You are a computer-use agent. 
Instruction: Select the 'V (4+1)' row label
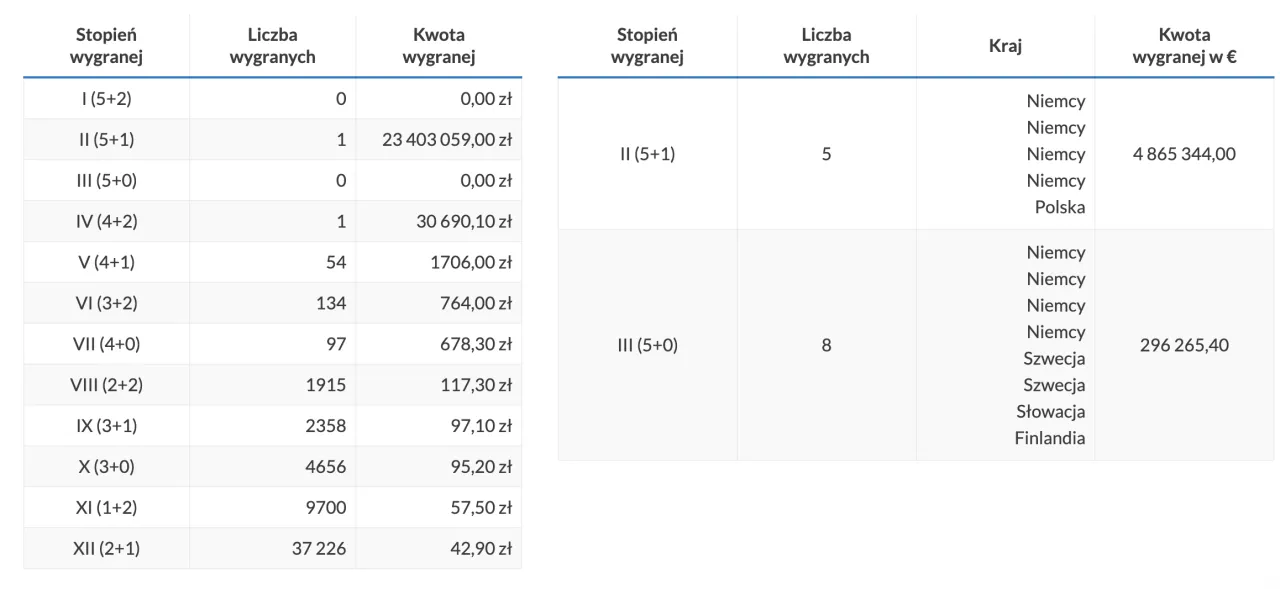click(x=106, y=263)
